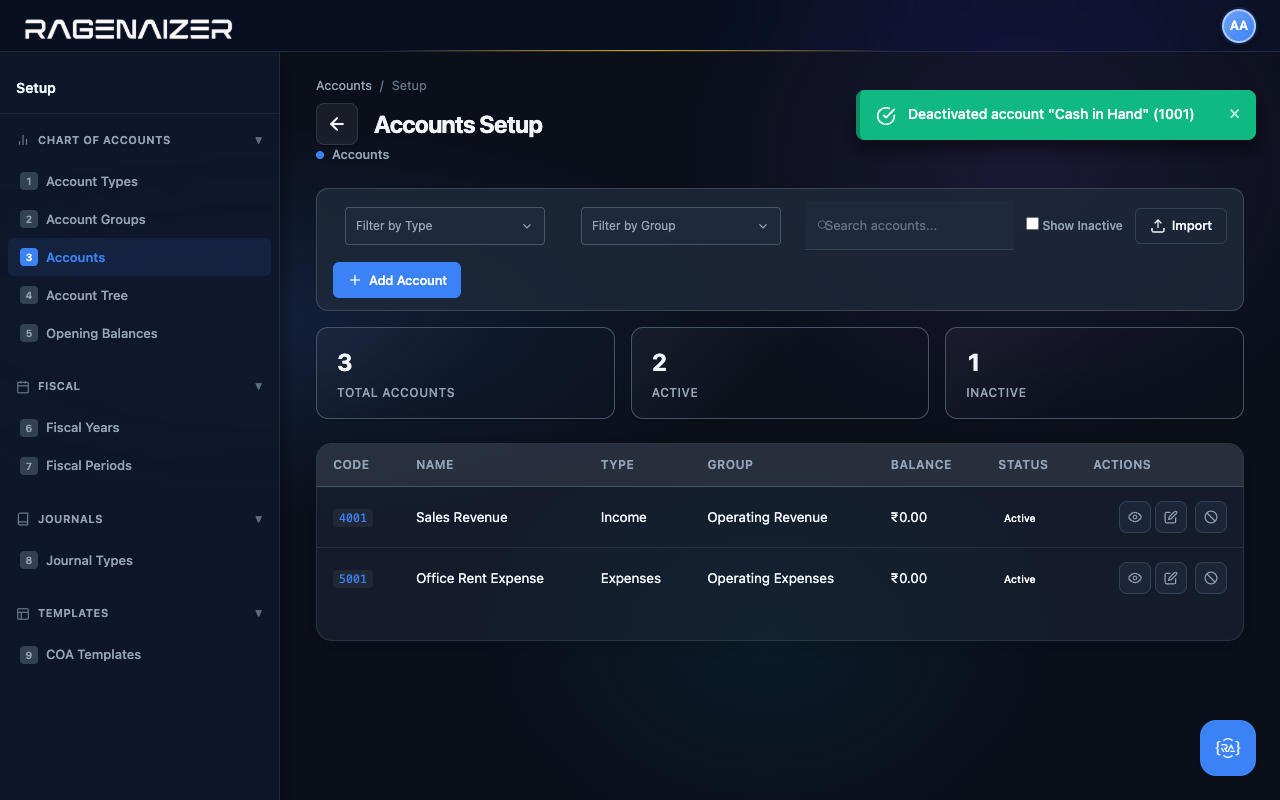
Task: Enable the Show Inactive checkbox
Action: click(x=1032, y=224)
